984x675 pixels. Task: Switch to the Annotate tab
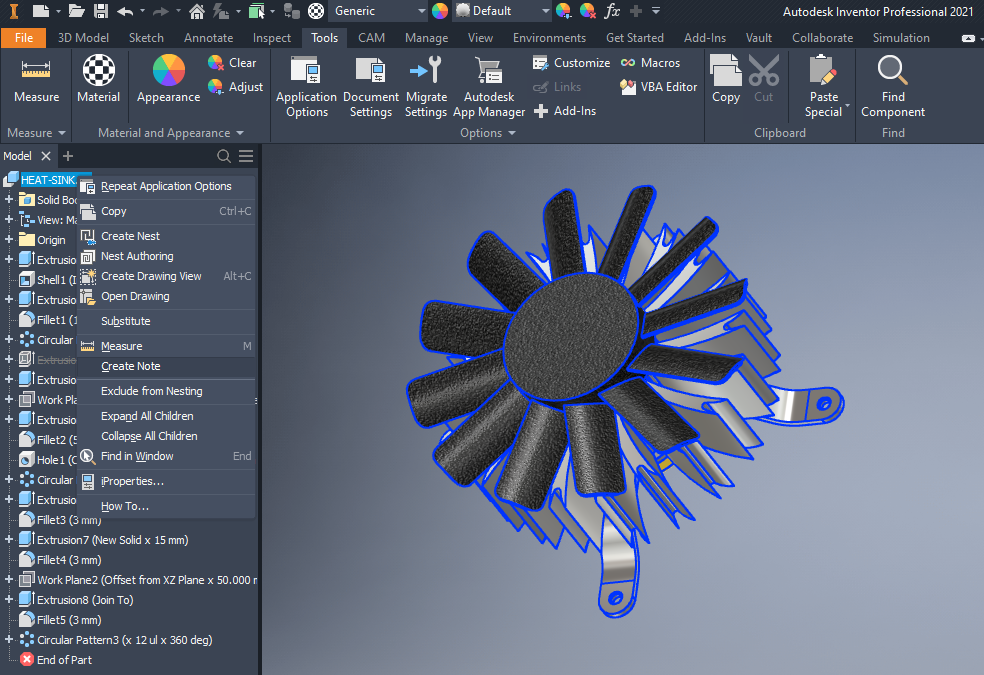click(208, 38)
